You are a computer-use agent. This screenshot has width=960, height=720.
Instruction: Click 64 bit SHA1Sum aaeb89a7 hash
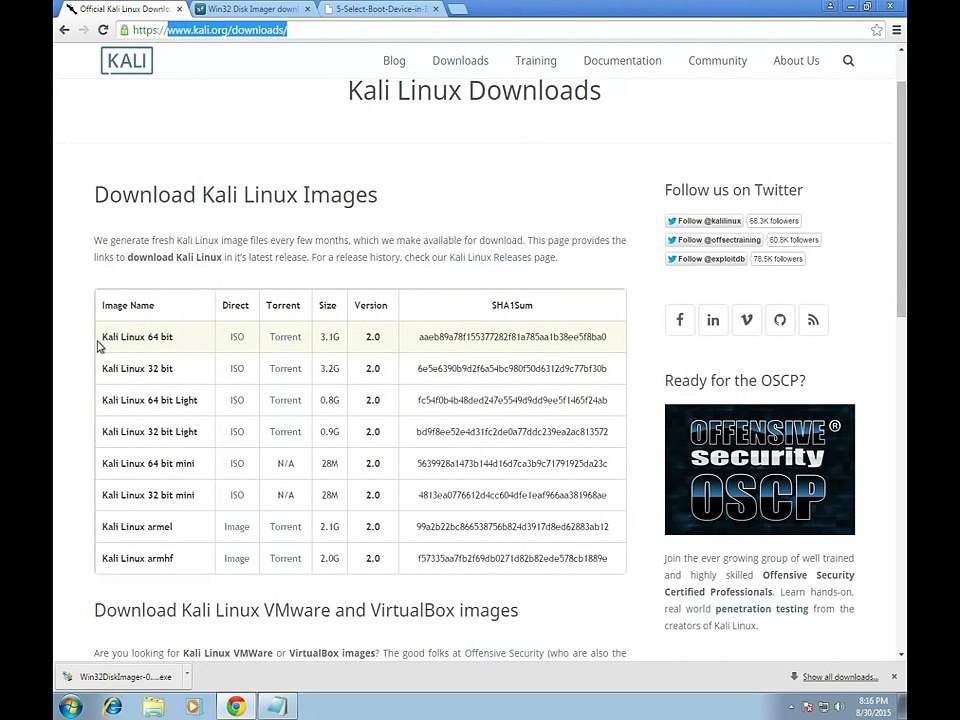tap(512, 337)
